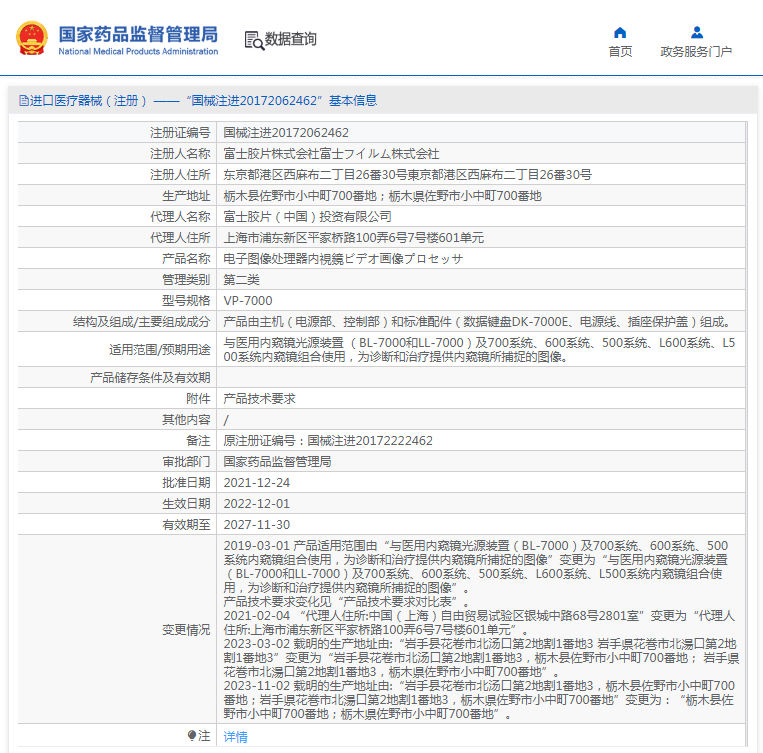Click the 政务服务门户 person icon
This screenshot has height=753, width=763.
coord(697,33)
